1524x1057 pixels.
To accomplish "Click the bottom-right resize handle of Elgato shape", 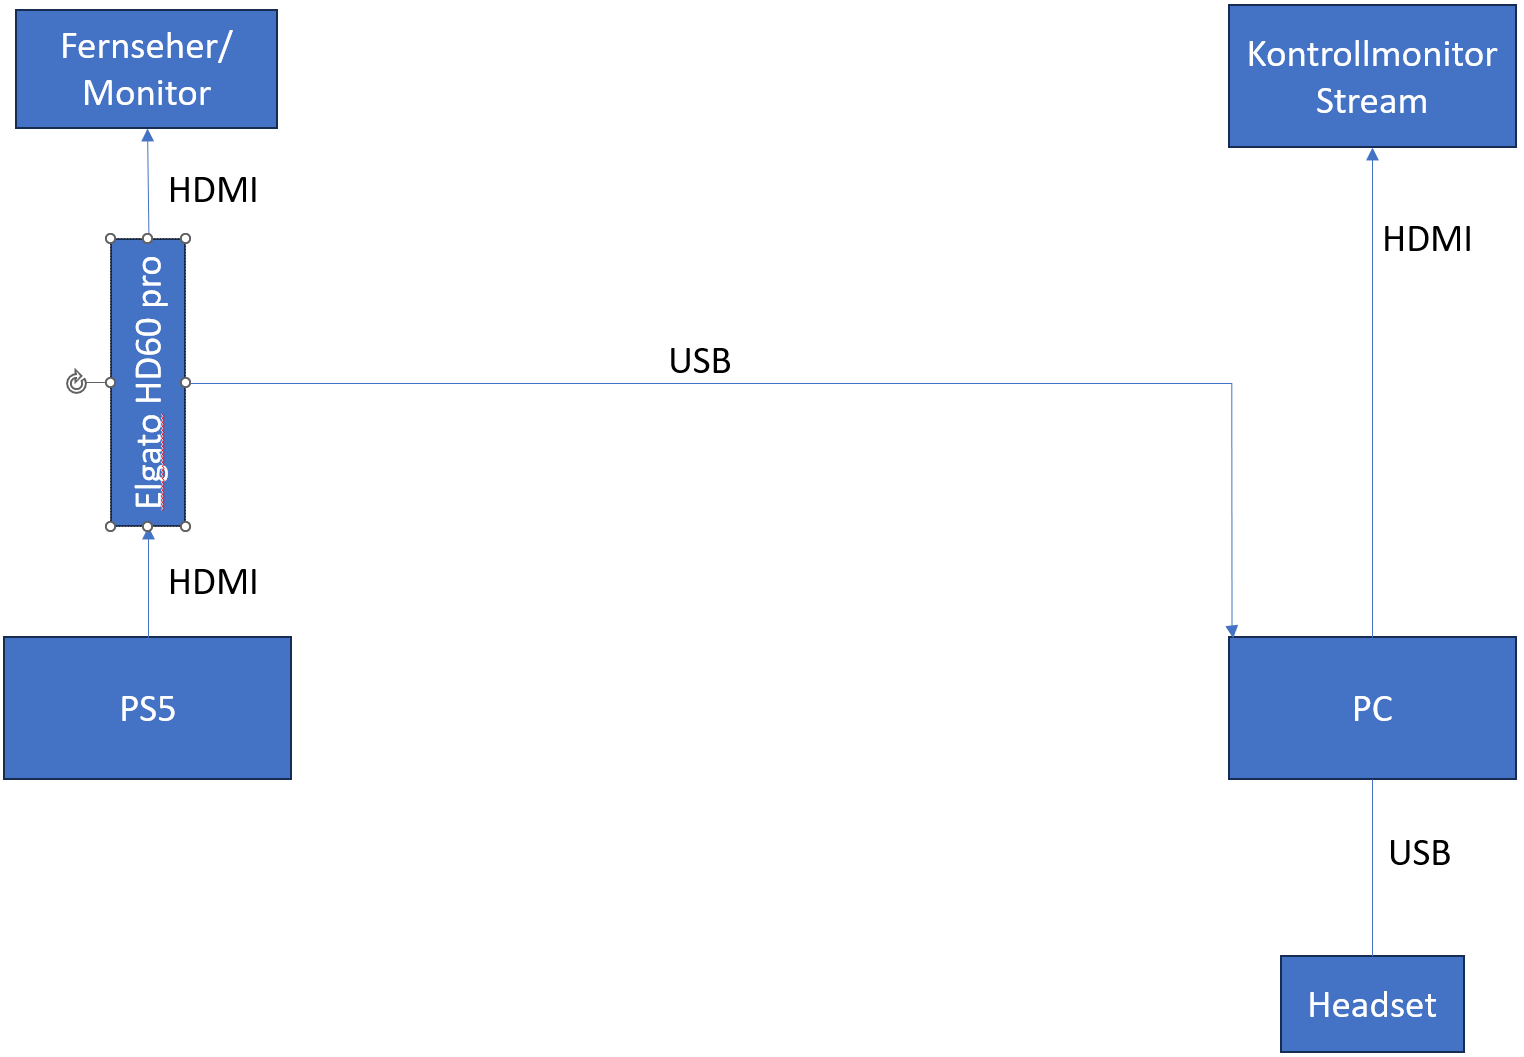I will (185, 526).
